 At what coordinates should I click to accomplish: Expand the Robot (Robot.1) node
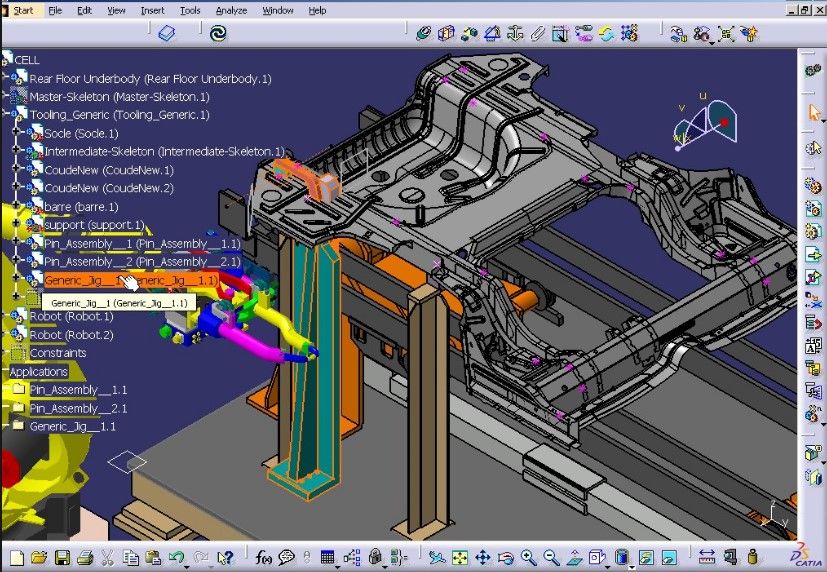tap(5, 316)
